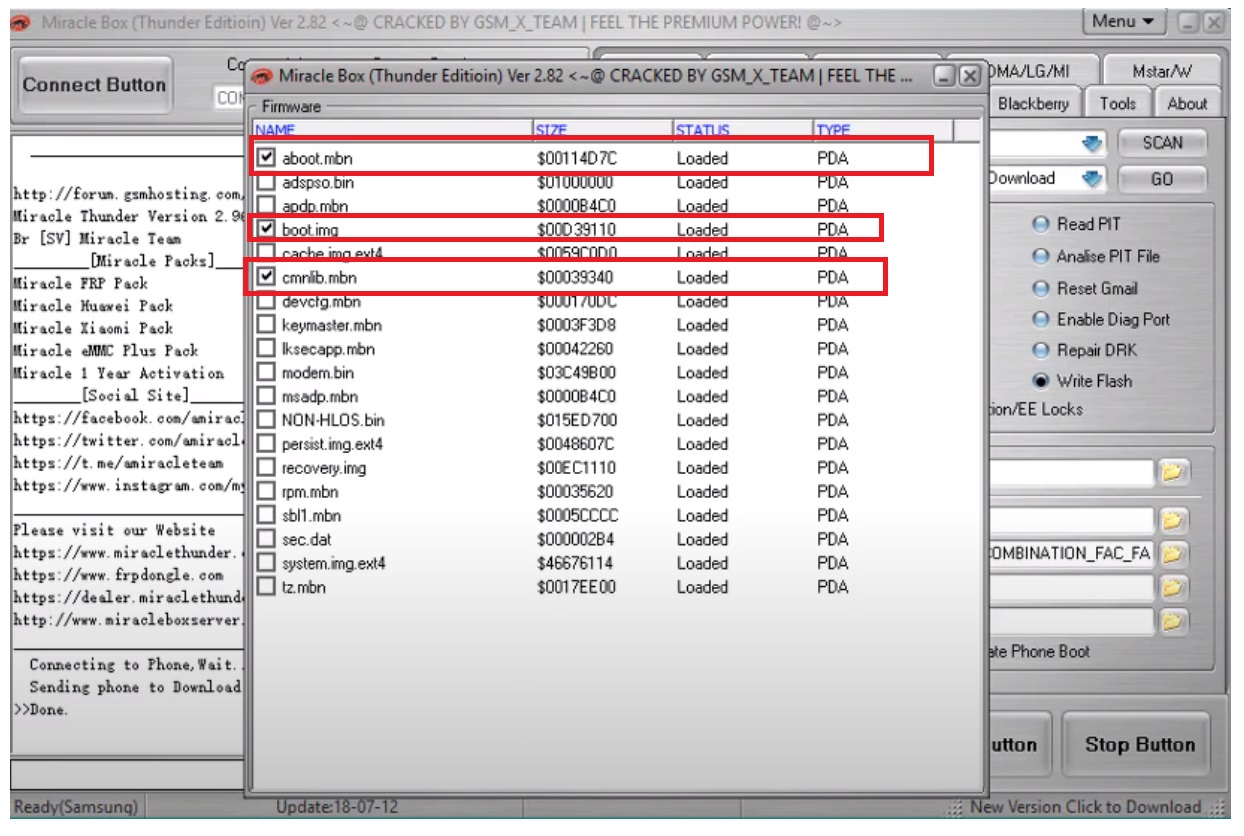Image resolution: width=1244 pixels, height=836 pixels.
Task: Click Update:18-07-12 in status bar
Action: pos(335,807)
